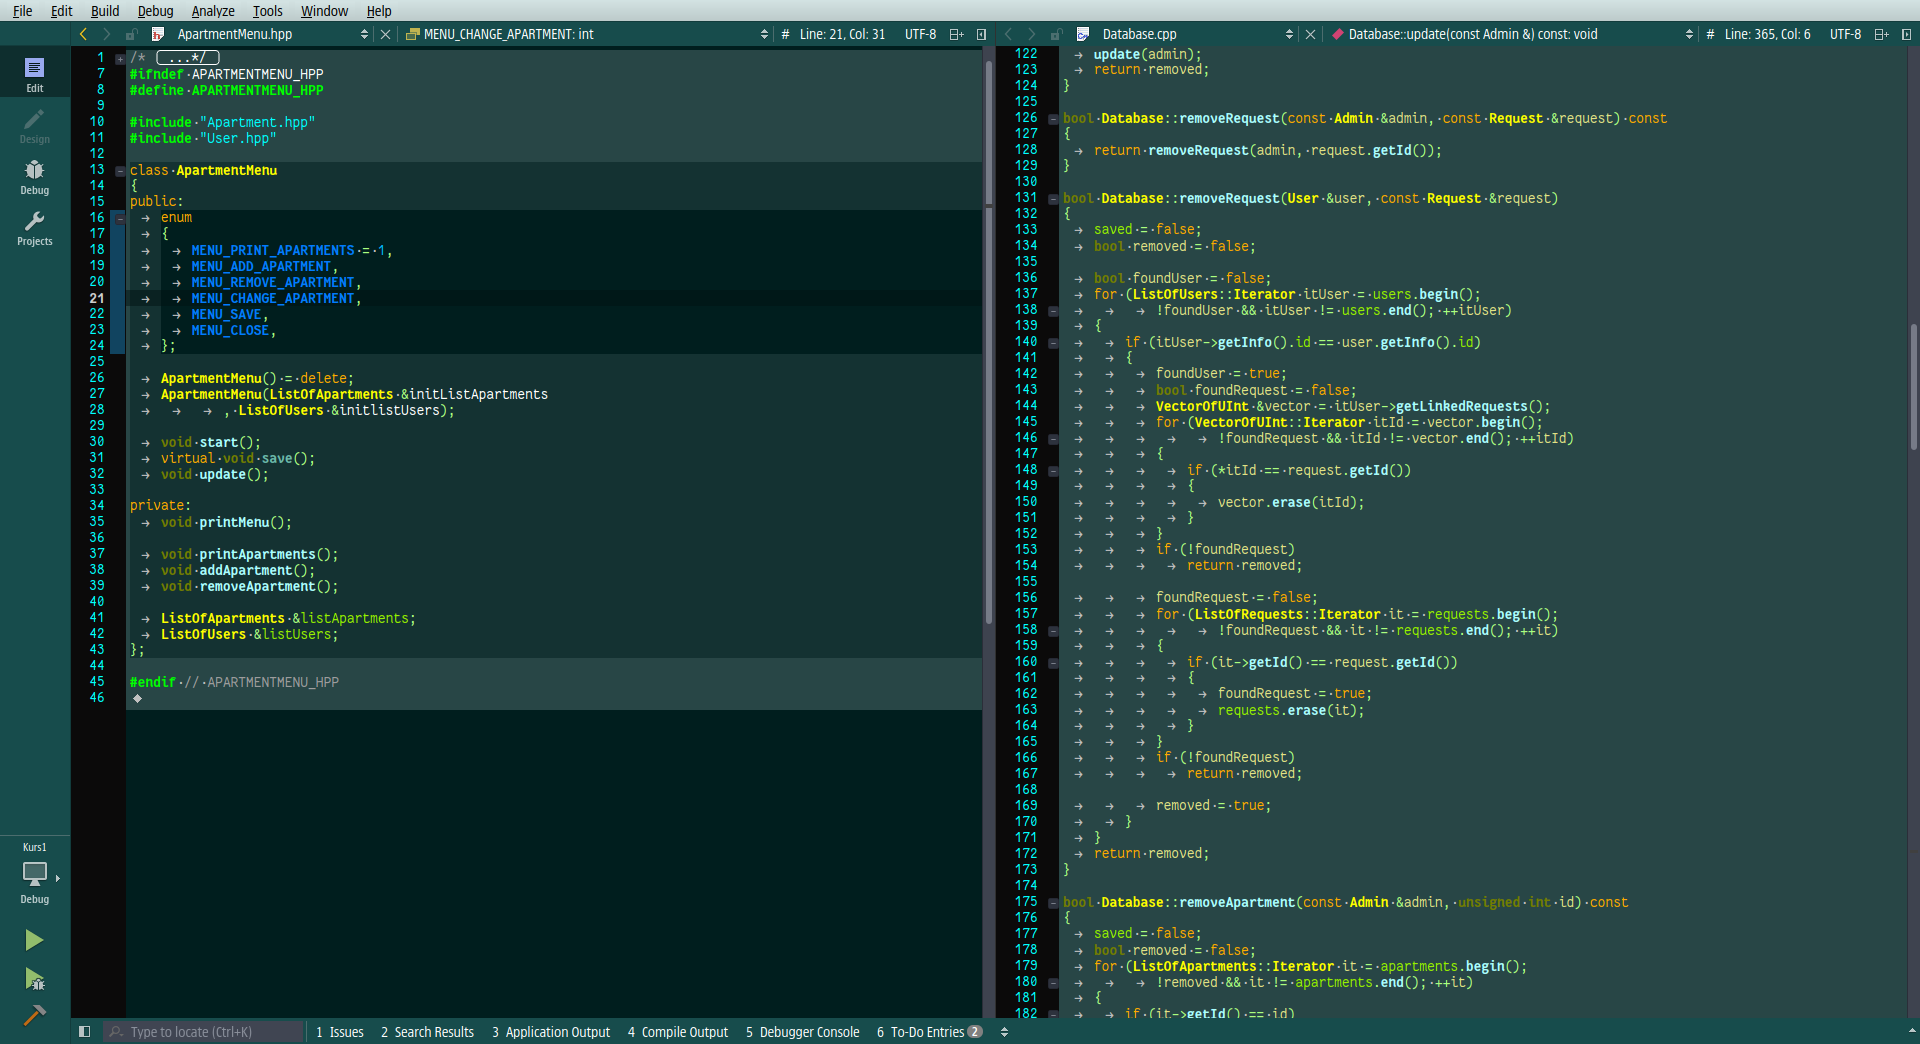
Task: Show Compile Output pane
Action: coord(678,1032)
